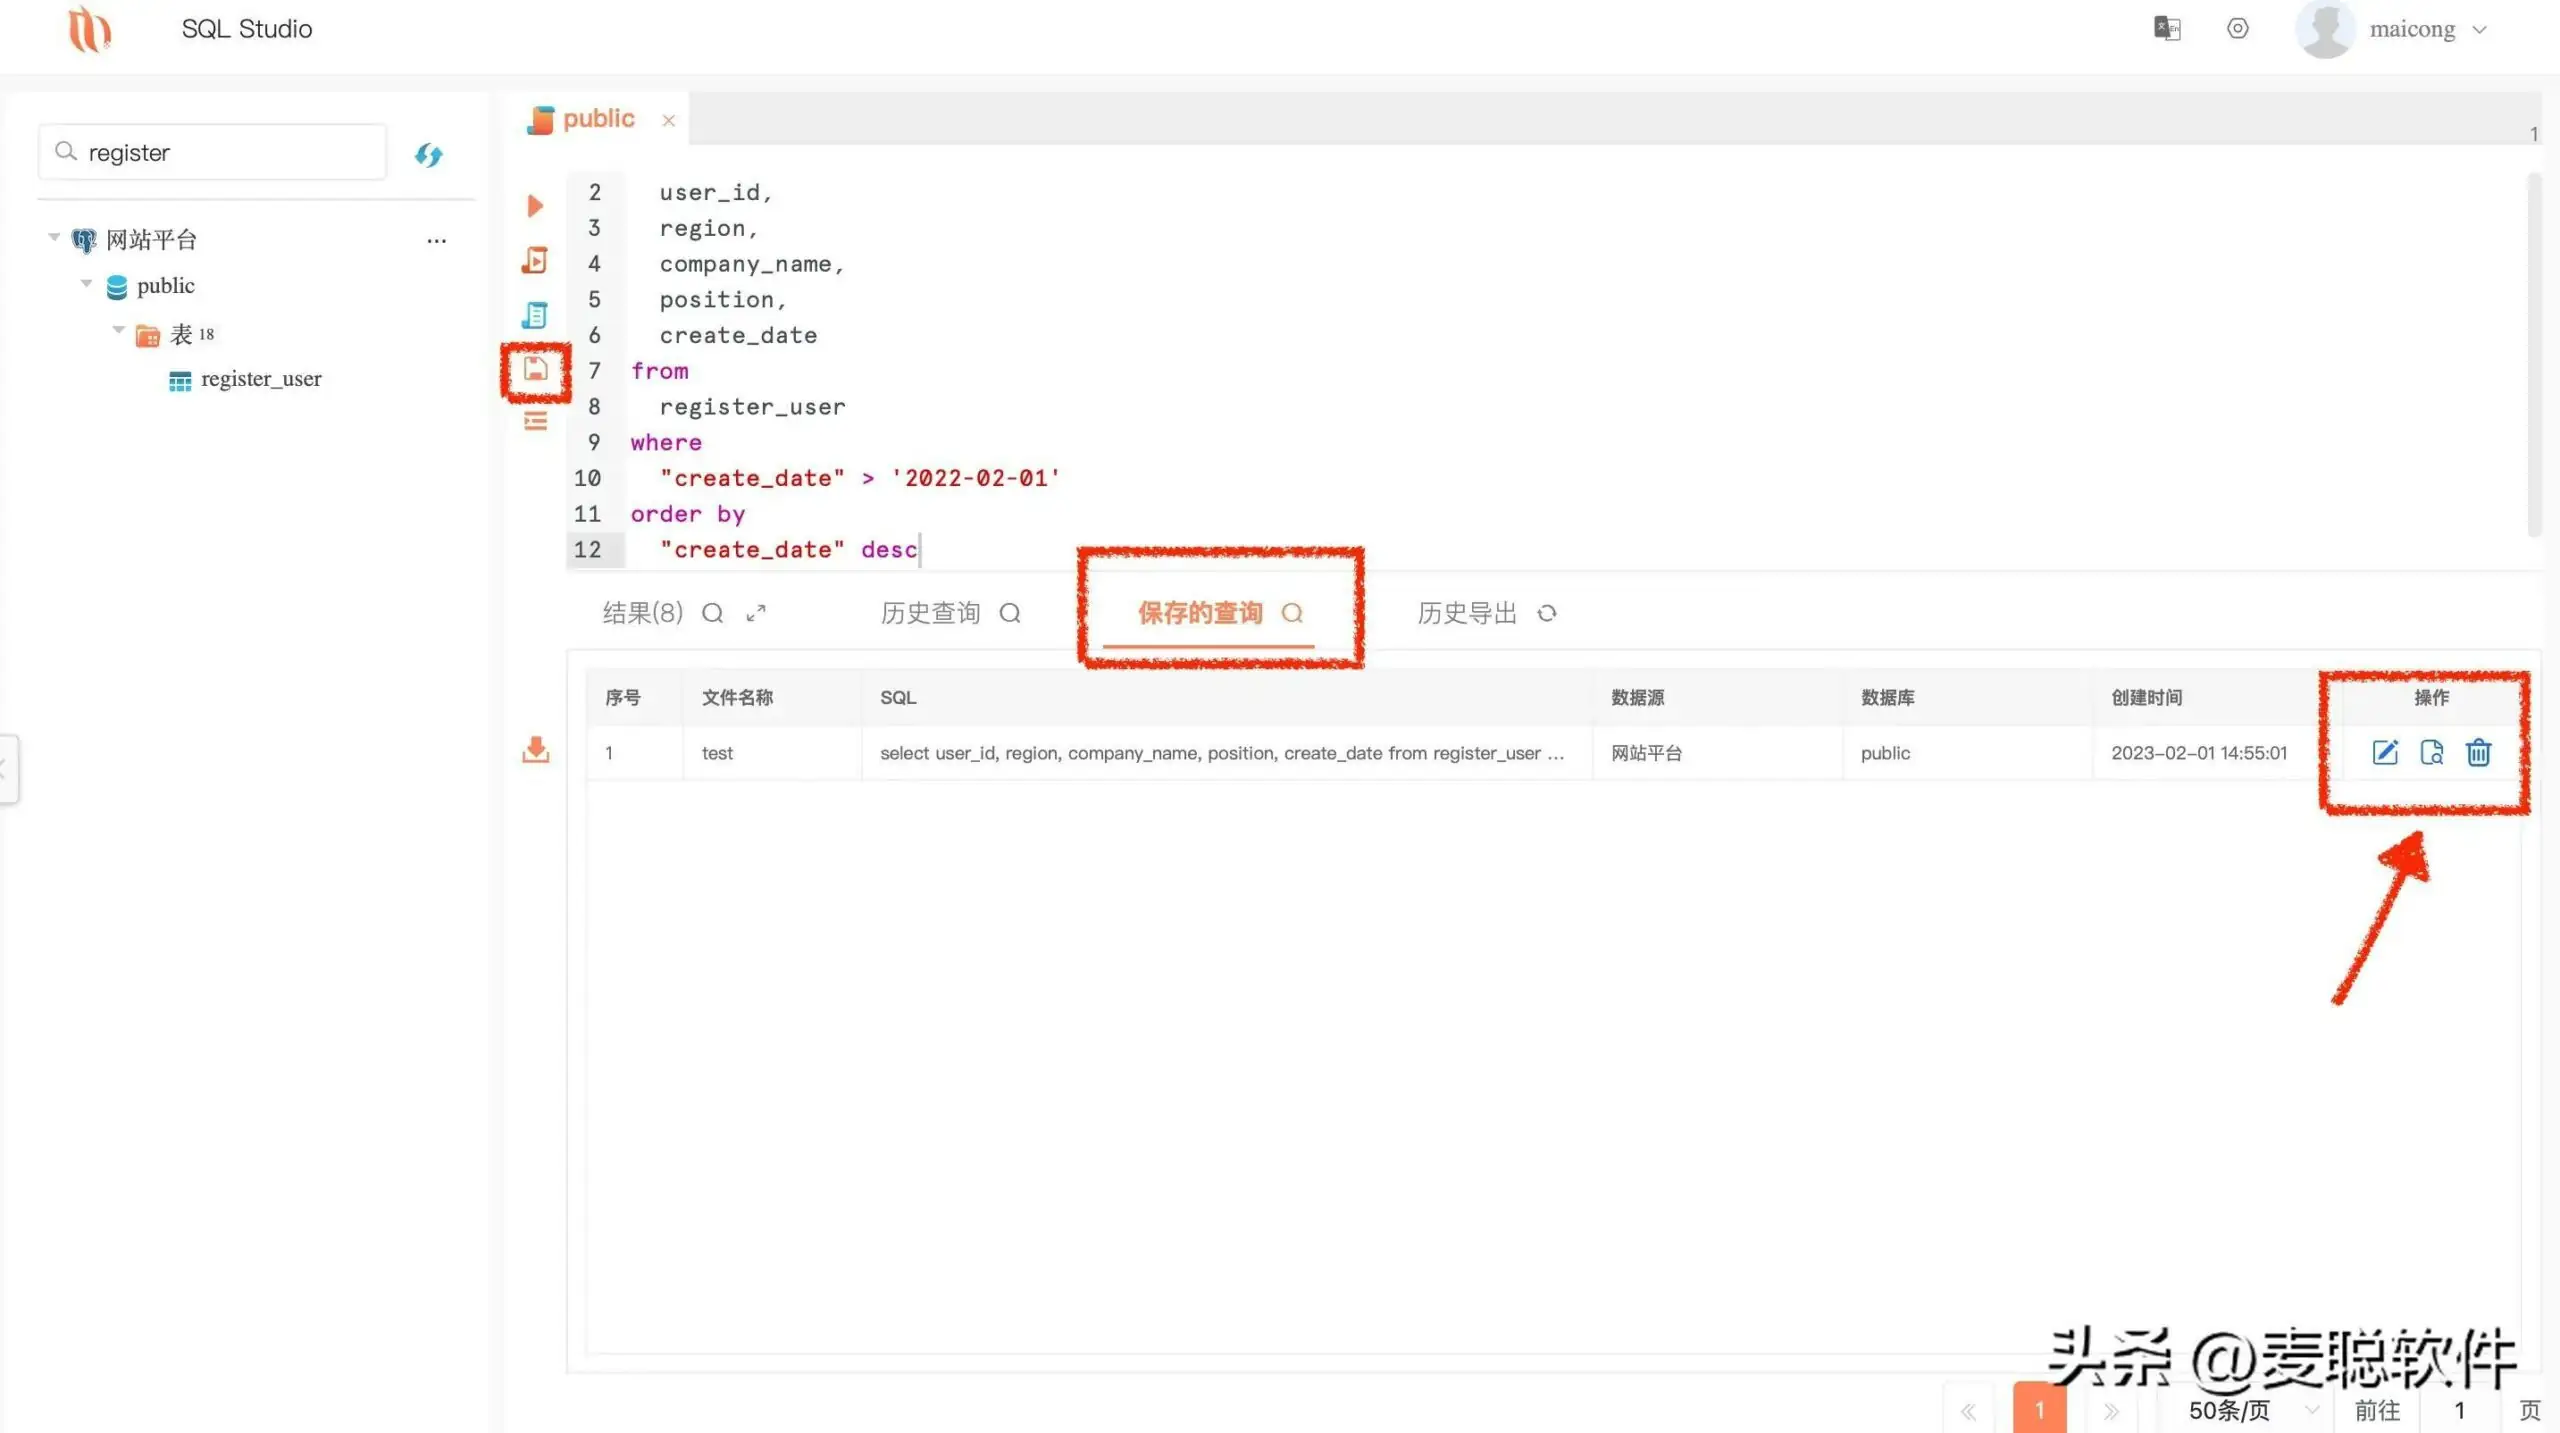Click the language switch icon in the header

click(2167, 28)
